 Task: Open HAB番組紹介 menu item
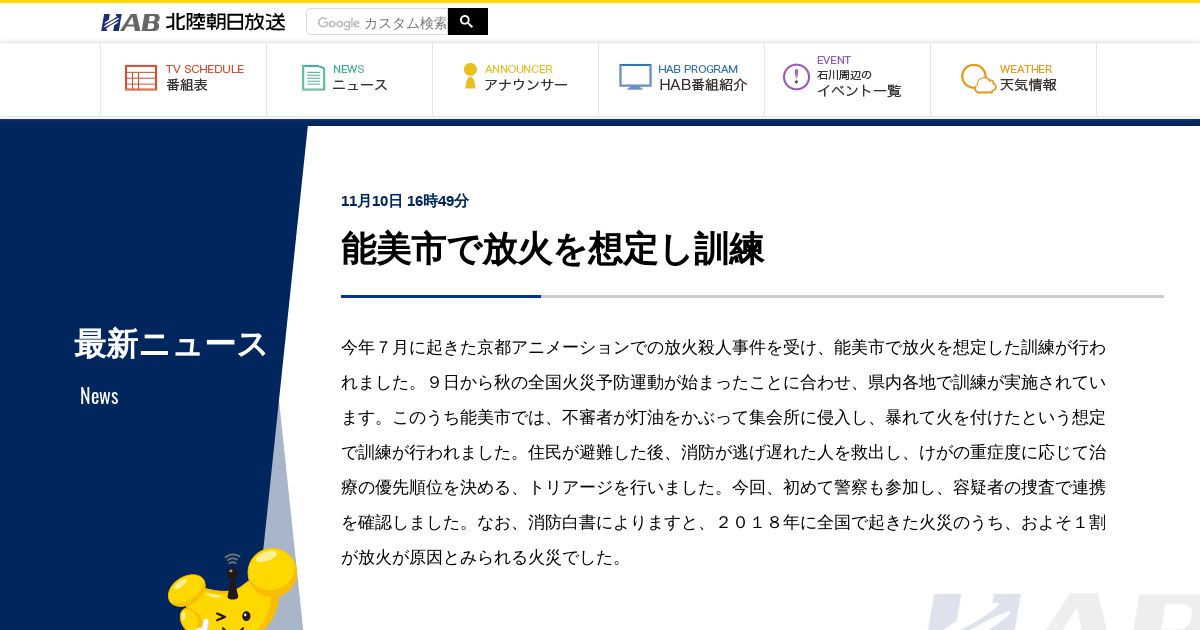(682, 79)
